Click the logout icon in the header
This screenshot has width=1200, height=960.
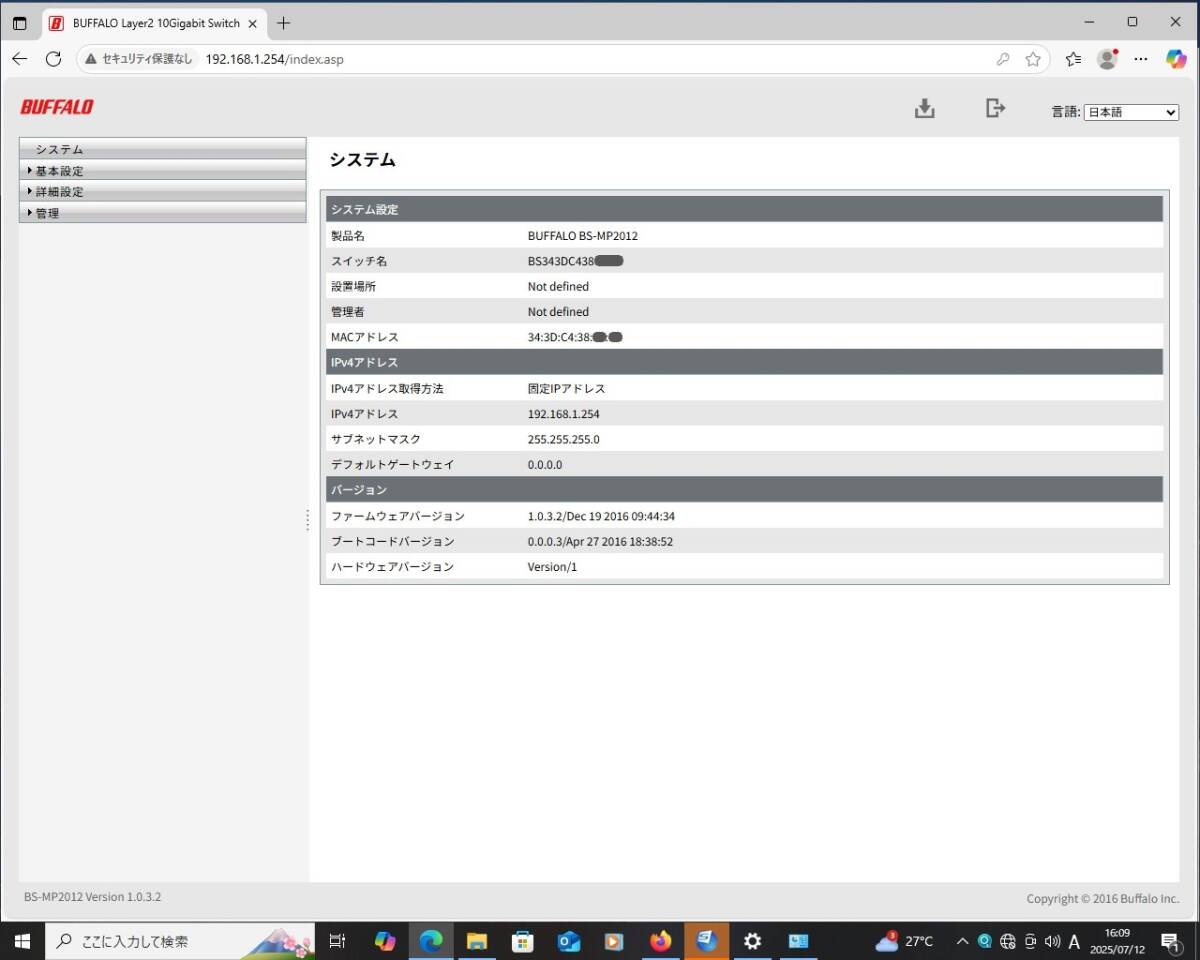995,108
